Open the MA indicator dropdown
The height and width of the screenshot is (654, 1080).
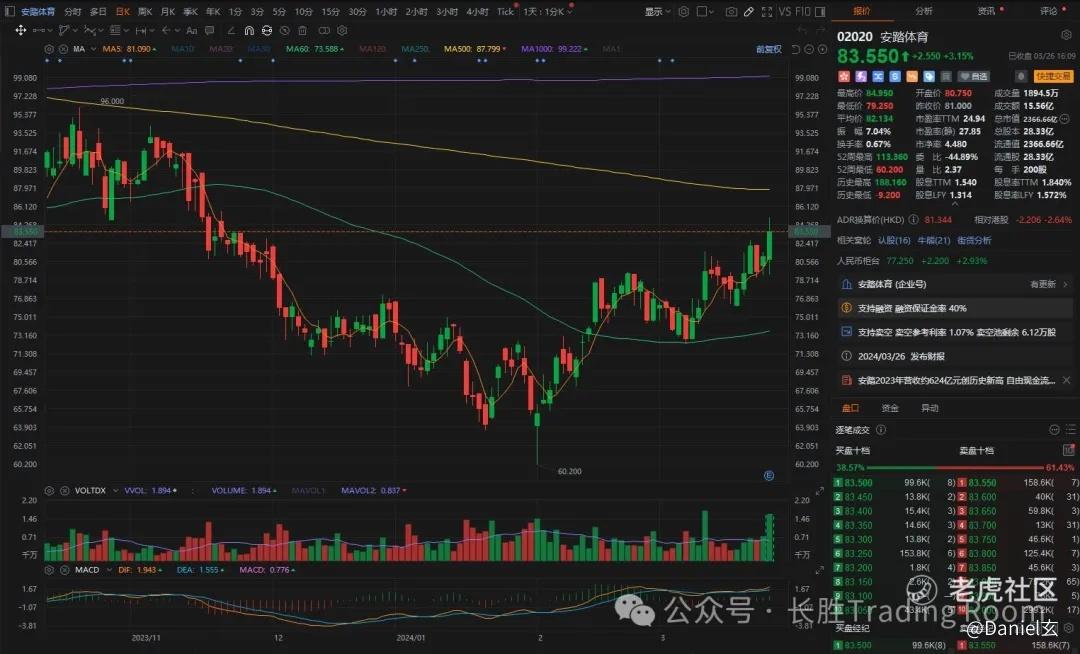click(90, 49)
